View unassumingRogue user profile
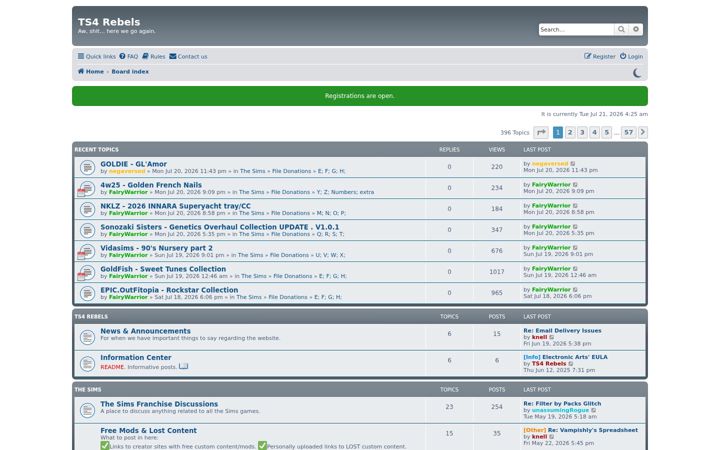720x450 pixels. click(560, 411)
